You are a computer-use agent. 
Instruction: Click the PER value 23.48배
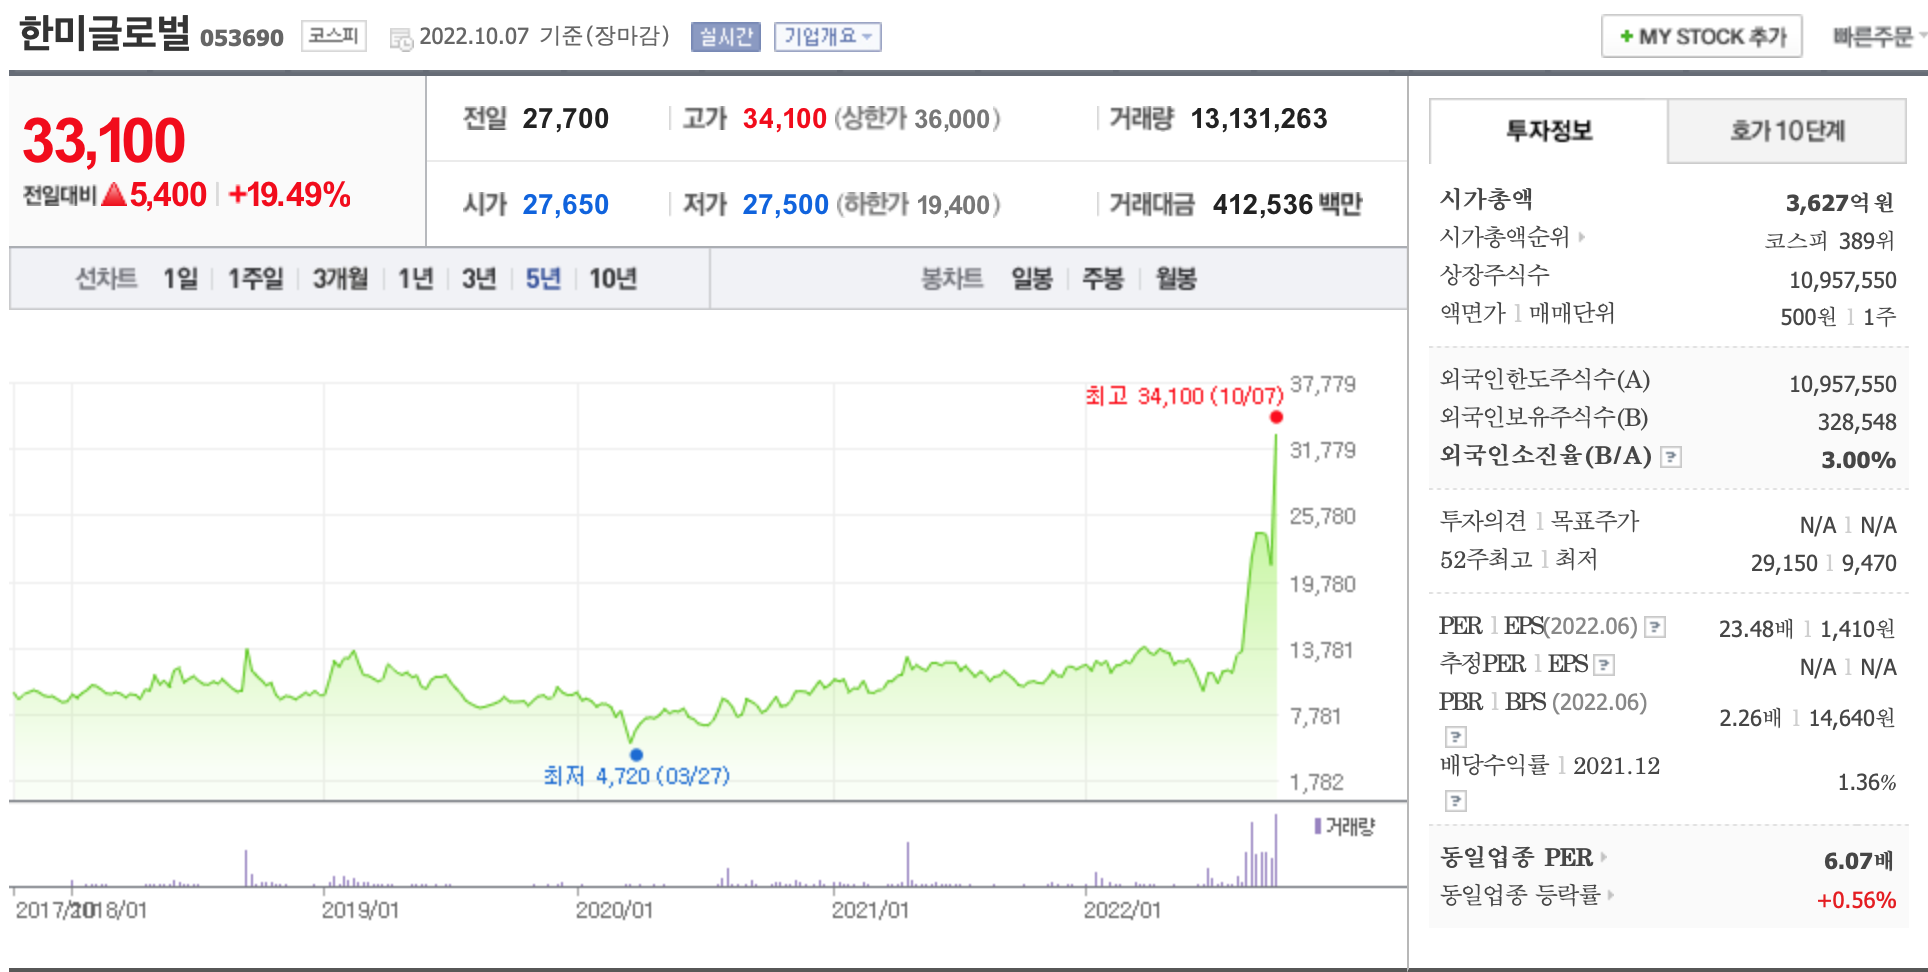[x=1756, y=629]
